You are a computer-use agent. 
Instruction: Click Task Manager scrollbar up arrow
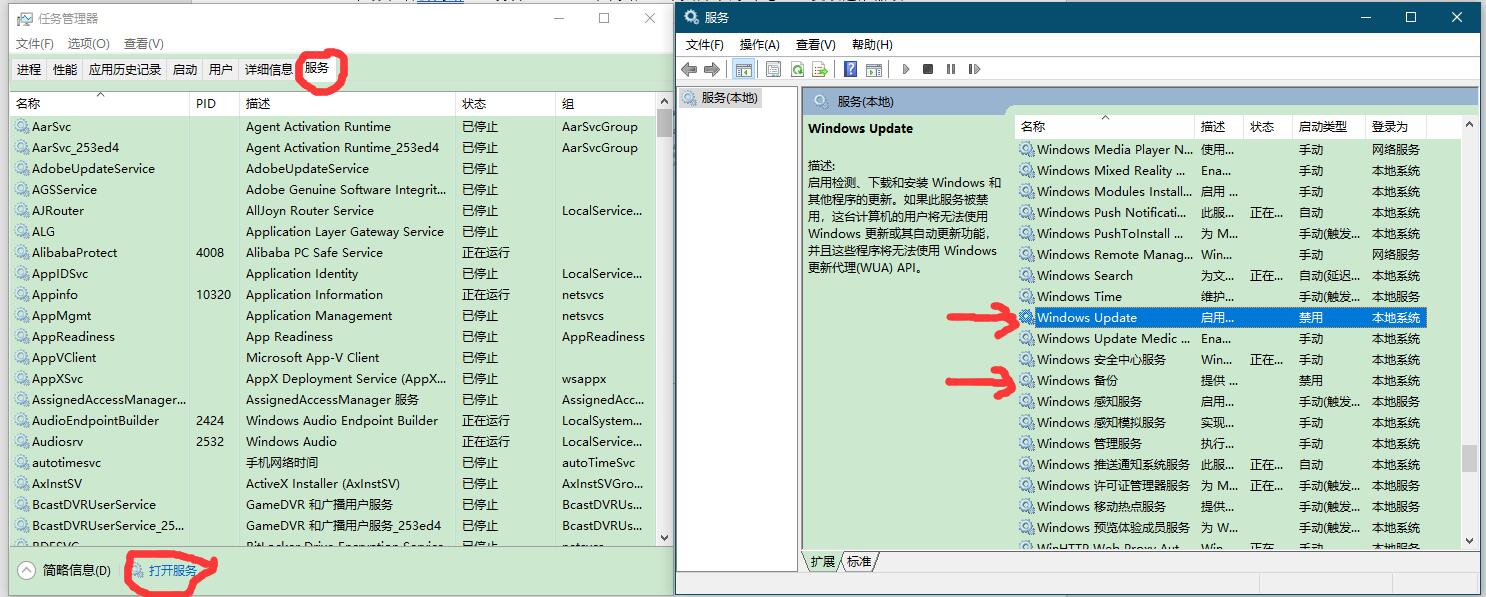[x=664, y=101]
